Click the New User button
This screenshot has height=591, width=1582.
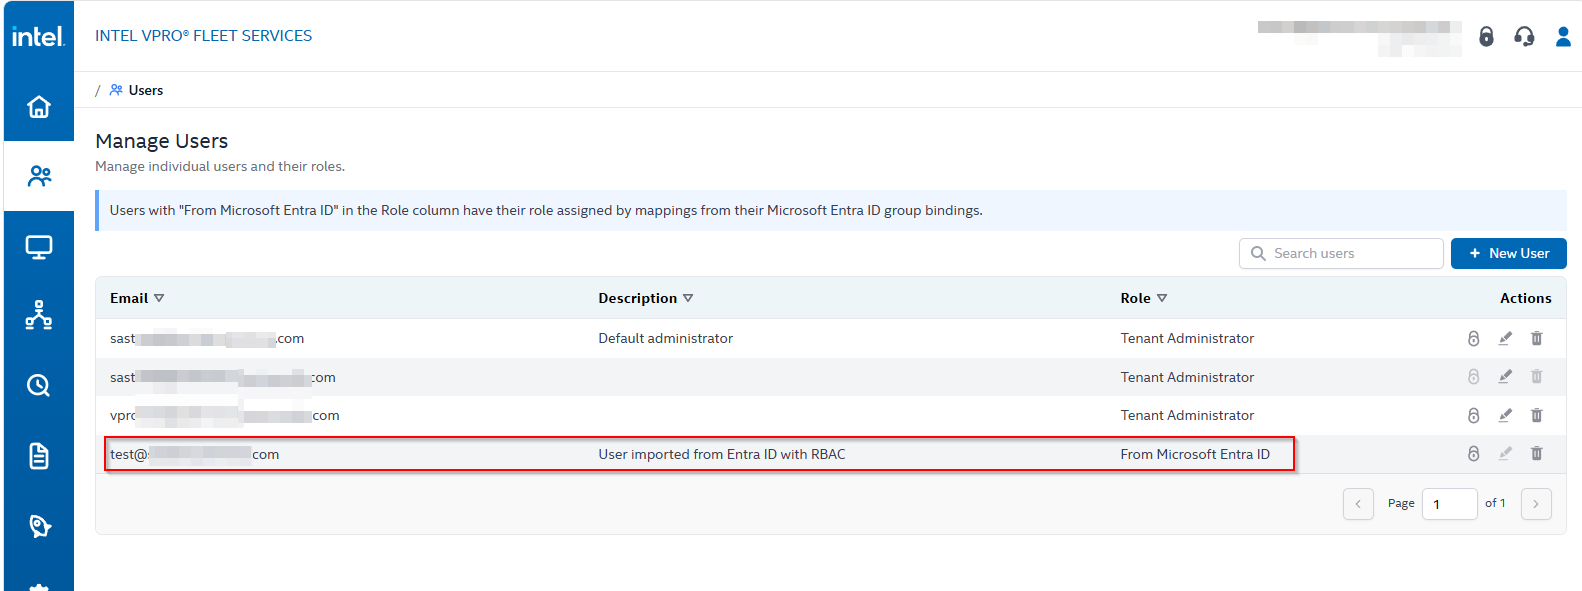[1508, 253]
